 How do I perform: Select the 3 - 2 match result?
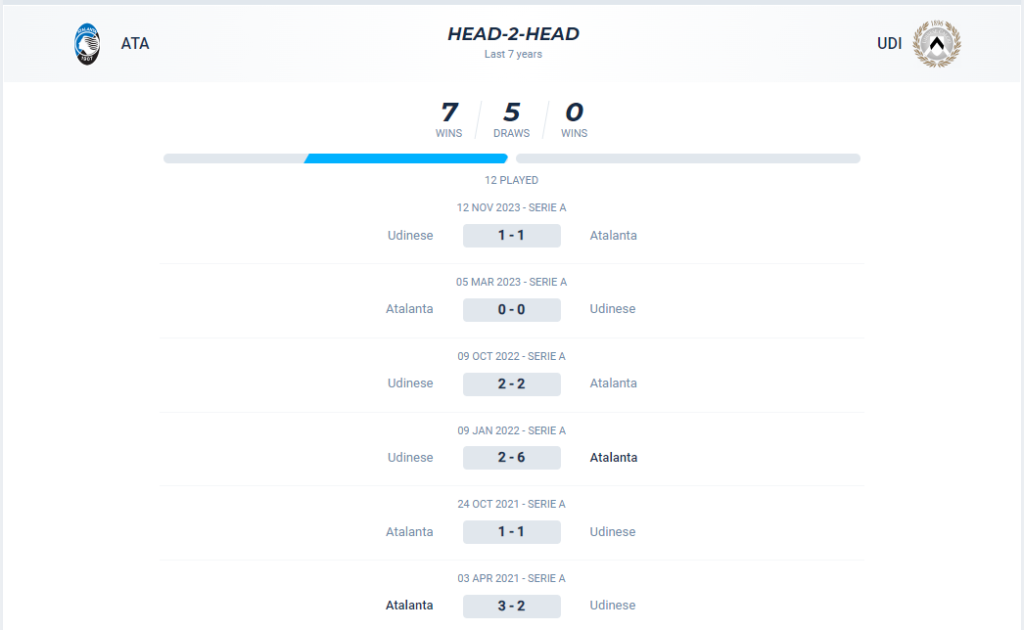pos(511,606)
